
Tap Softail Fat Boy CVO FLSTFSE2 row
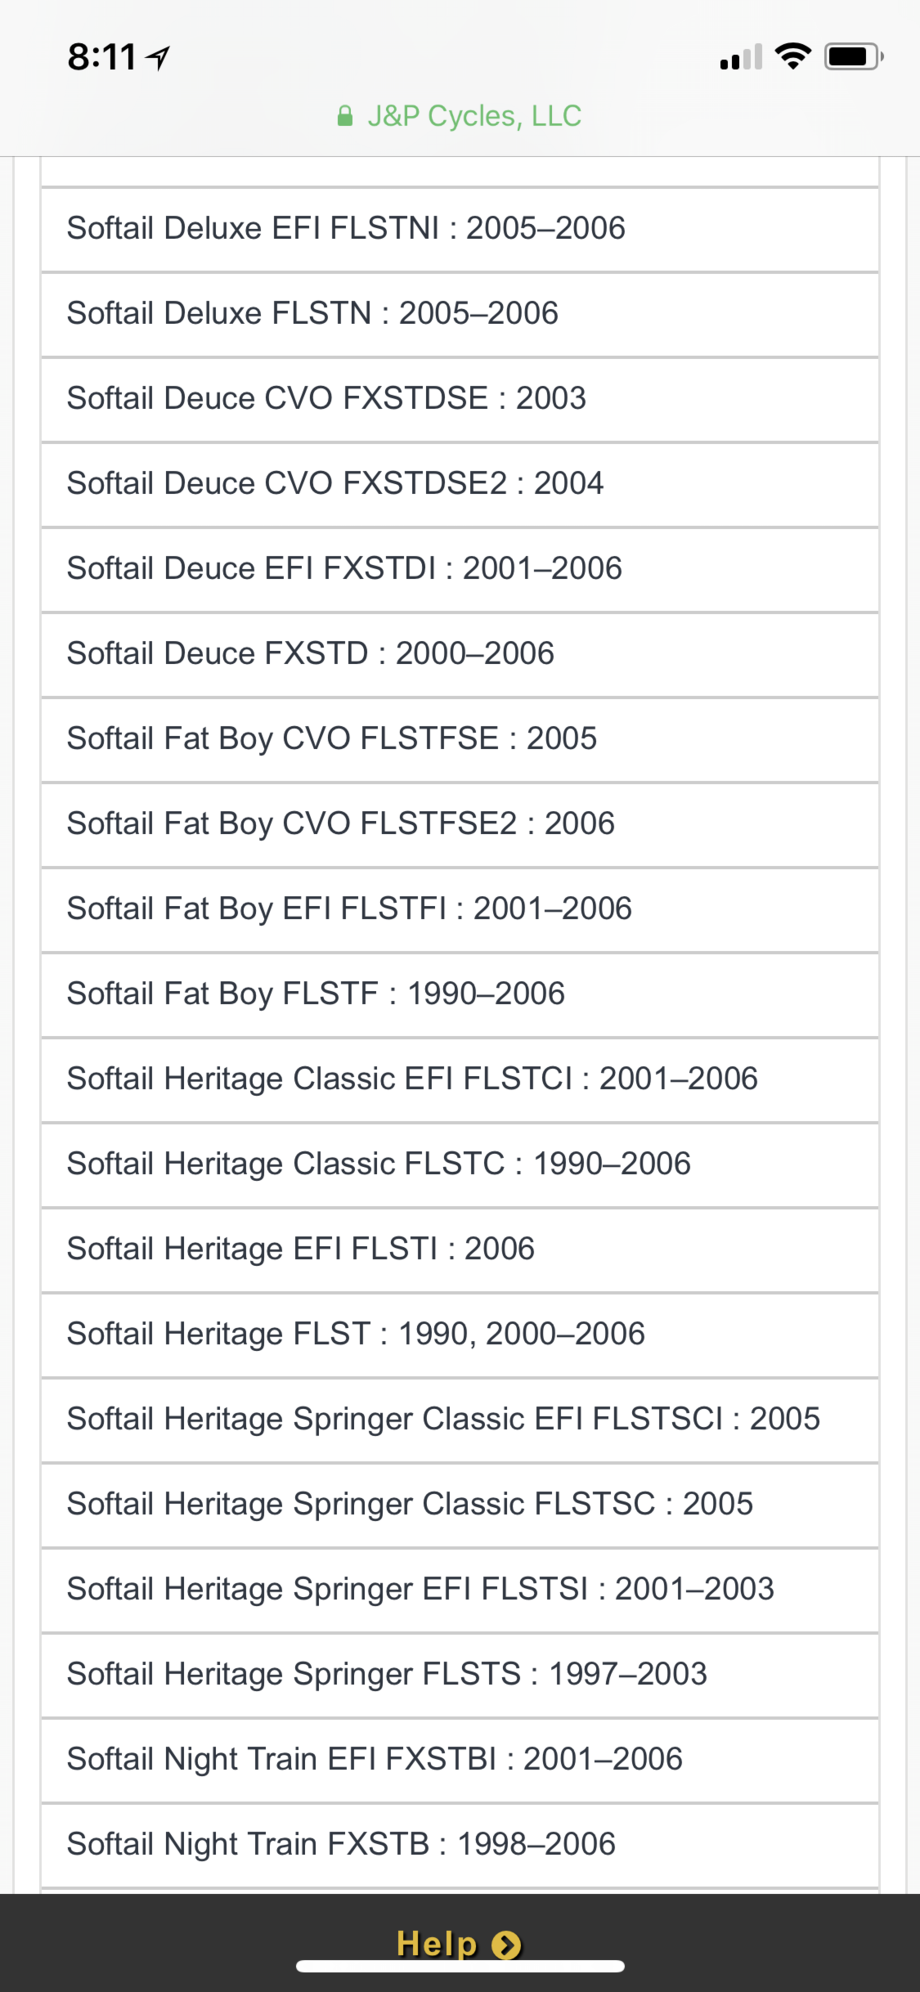[460, 824]
